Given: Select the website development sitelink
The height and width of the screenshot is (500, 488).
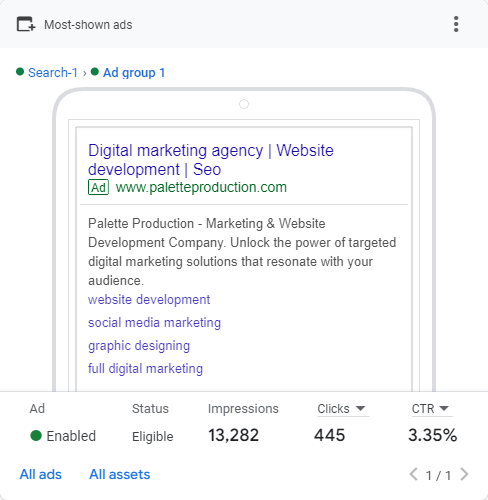Looking at the screenshot, I should pyautogui.click(x=149, y=300).
